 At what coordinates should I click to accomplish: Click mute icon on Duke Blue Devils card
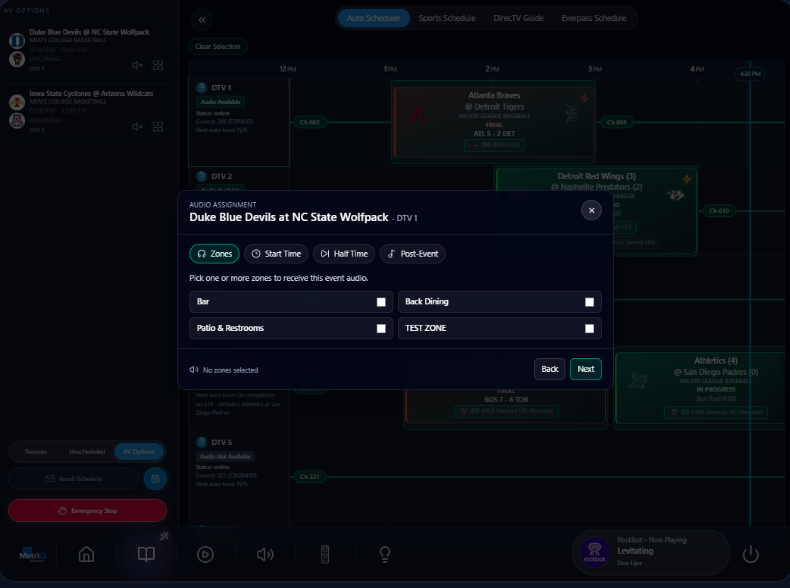pos(137,65)
